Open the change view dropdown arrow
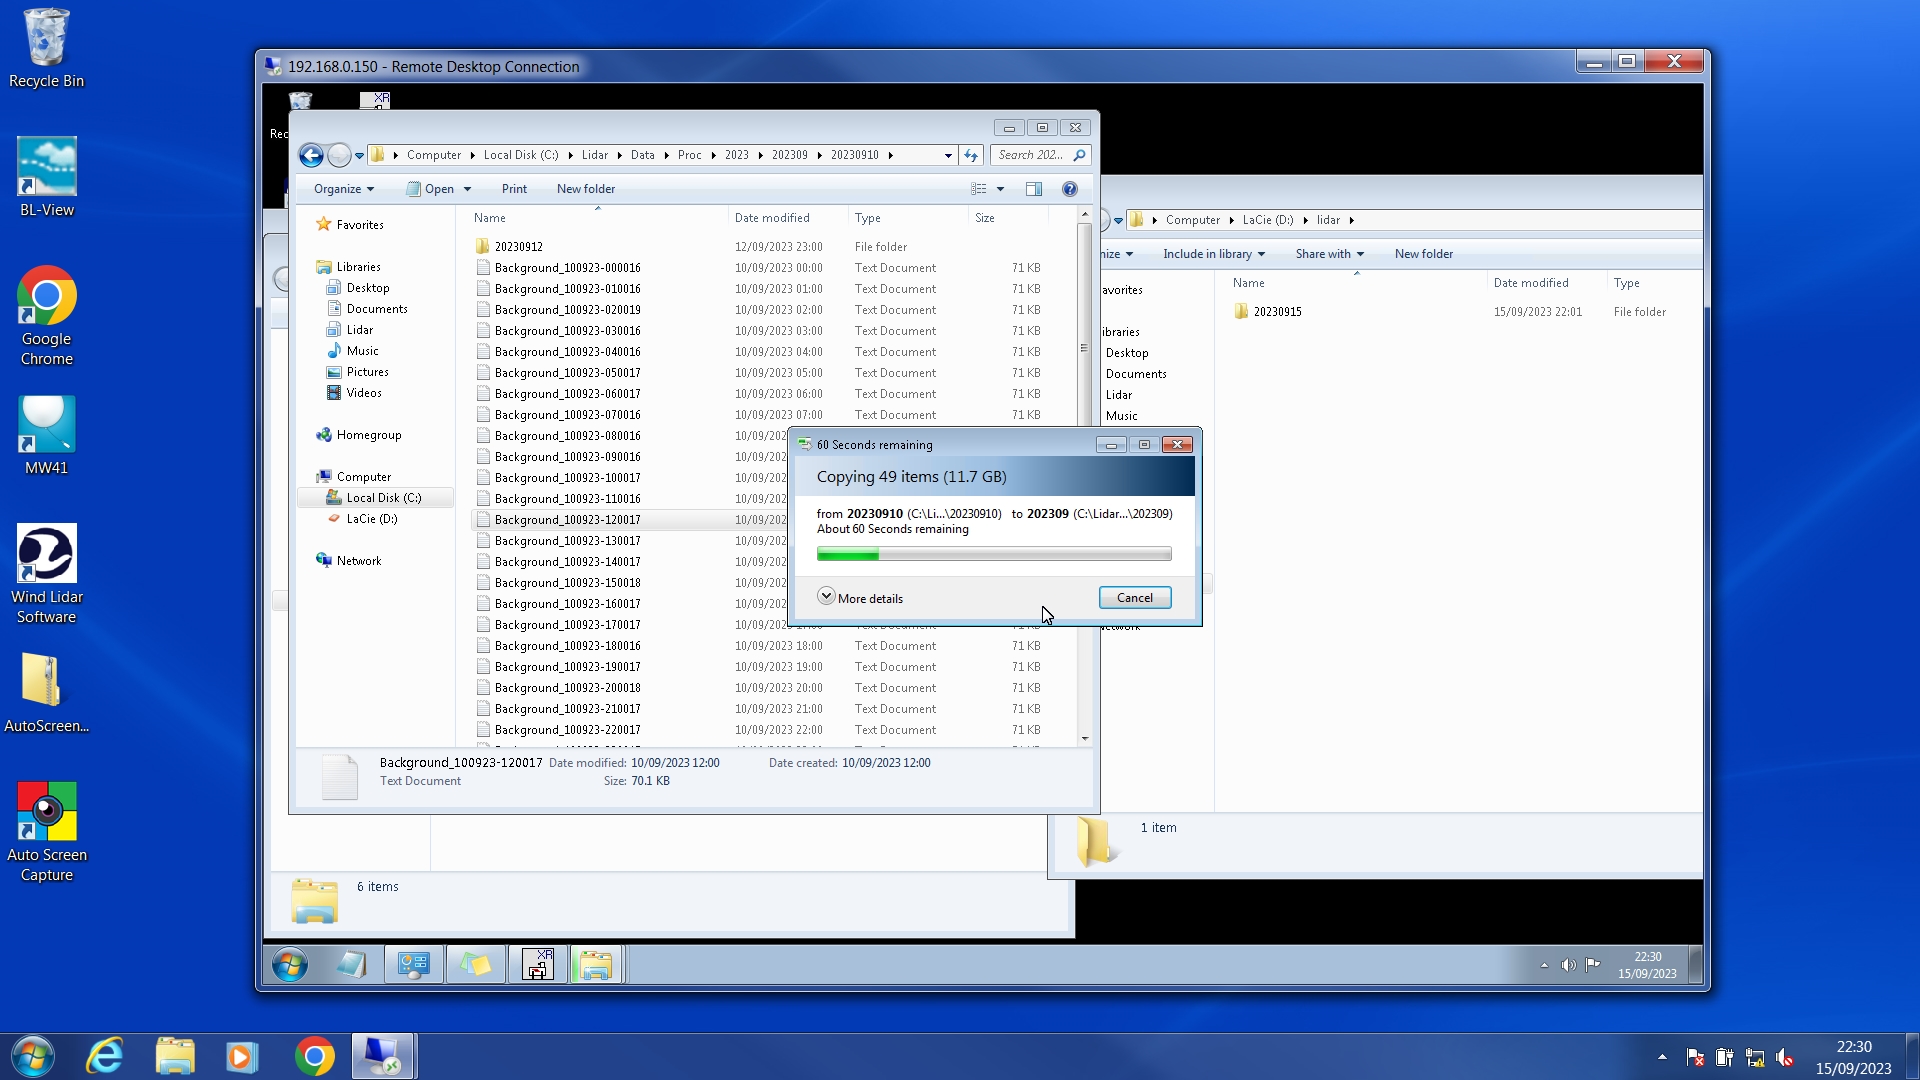The image size is (1920, 1080). 1000,189
